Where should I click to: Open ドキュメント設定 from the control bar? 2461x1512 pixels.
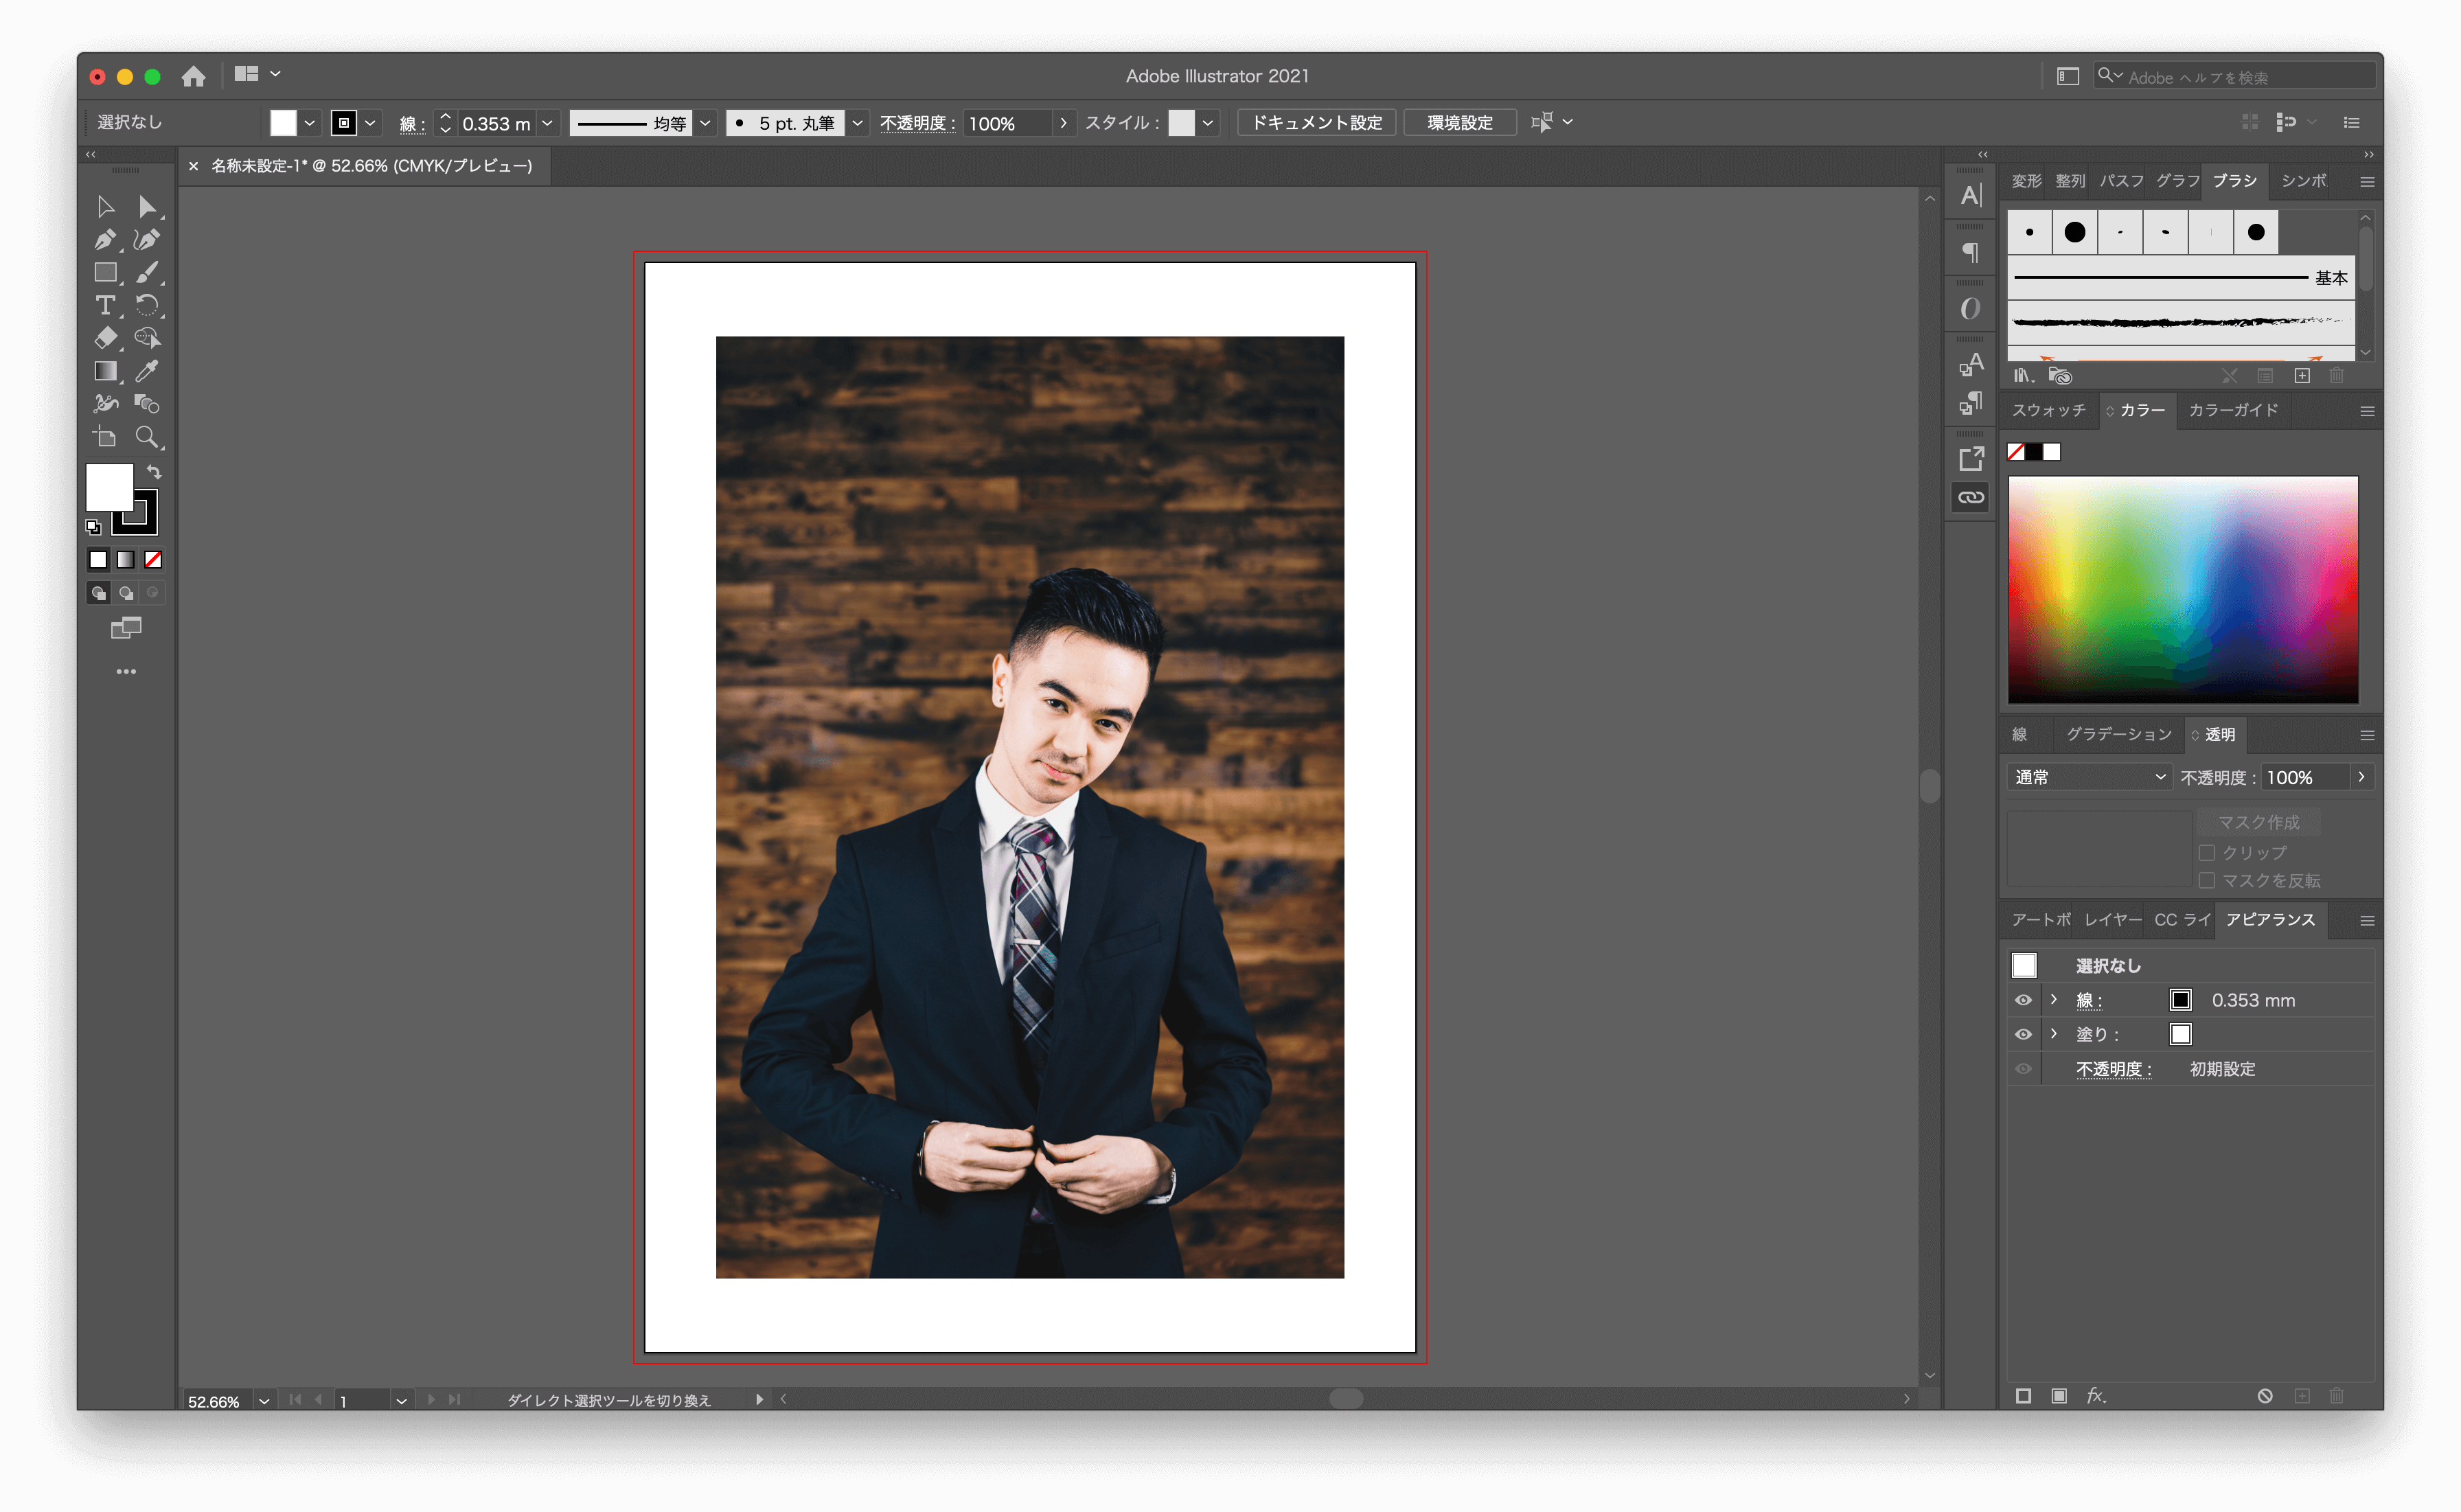(x=1316, y=122)
